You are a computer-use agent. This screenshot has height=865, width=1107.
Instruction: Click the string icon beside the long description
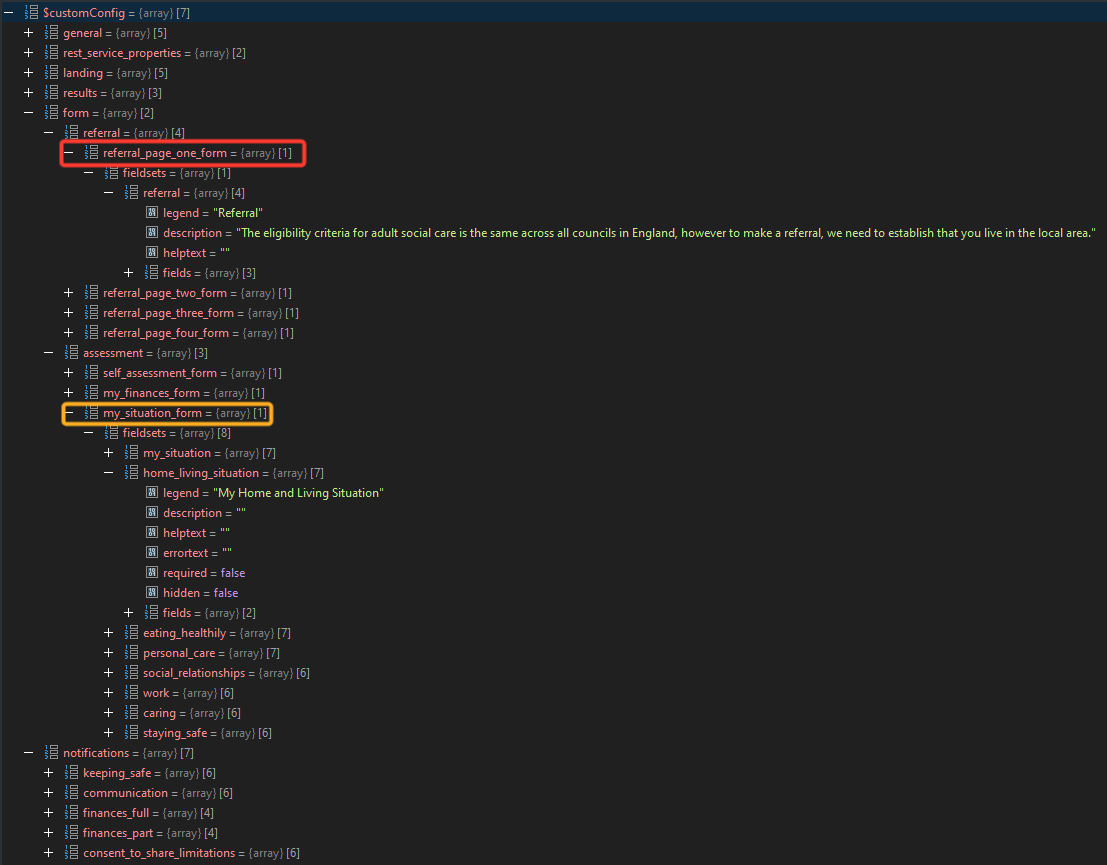coord(152,232)
